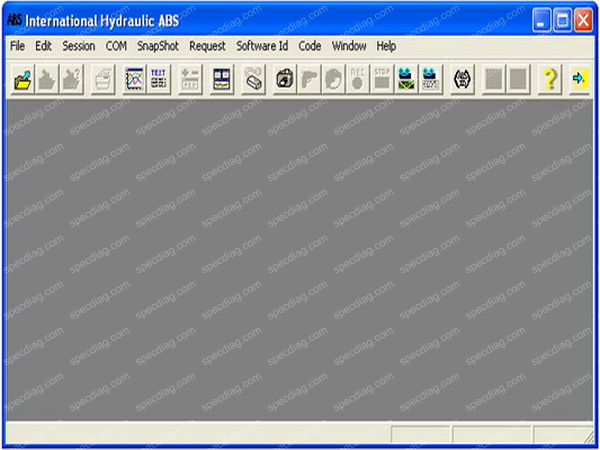Image resolution: width=600 pixels, height=450 pixels.
Task: Click the ABS circular brake icon
Action: pos(462,81)
